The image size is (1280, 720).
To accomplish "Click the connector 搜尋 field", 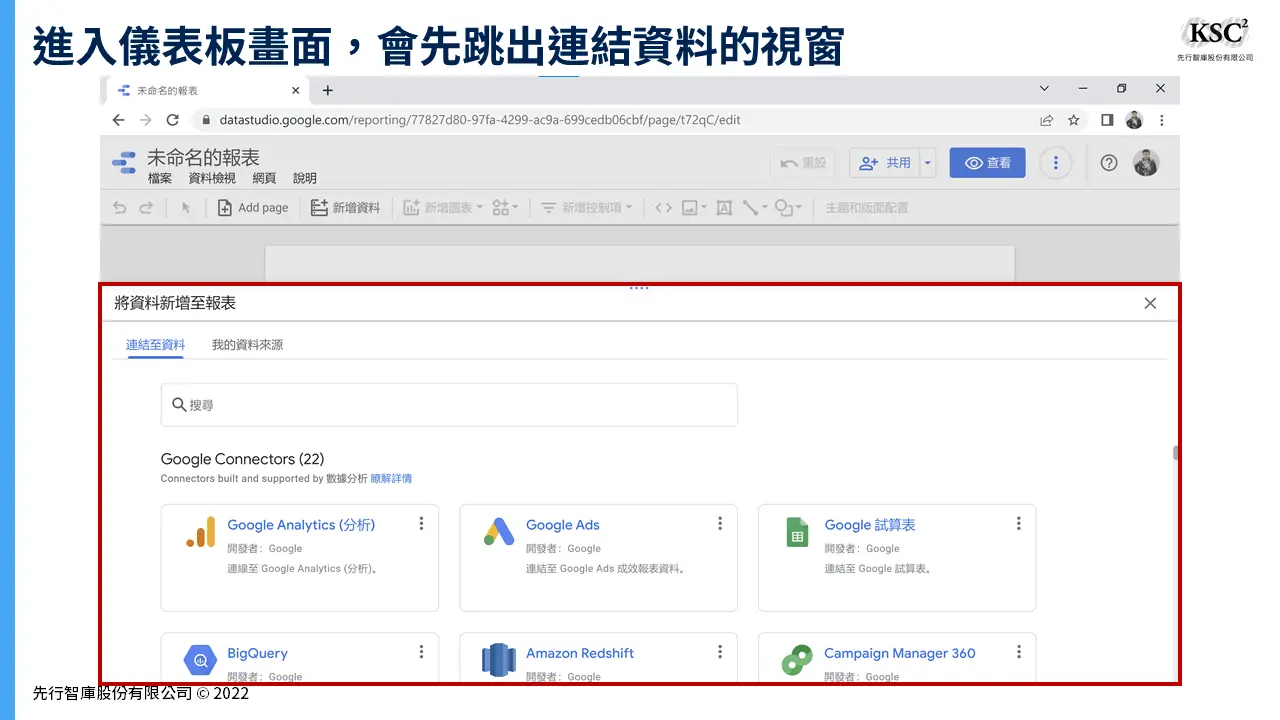I will [x=449, y=405].
